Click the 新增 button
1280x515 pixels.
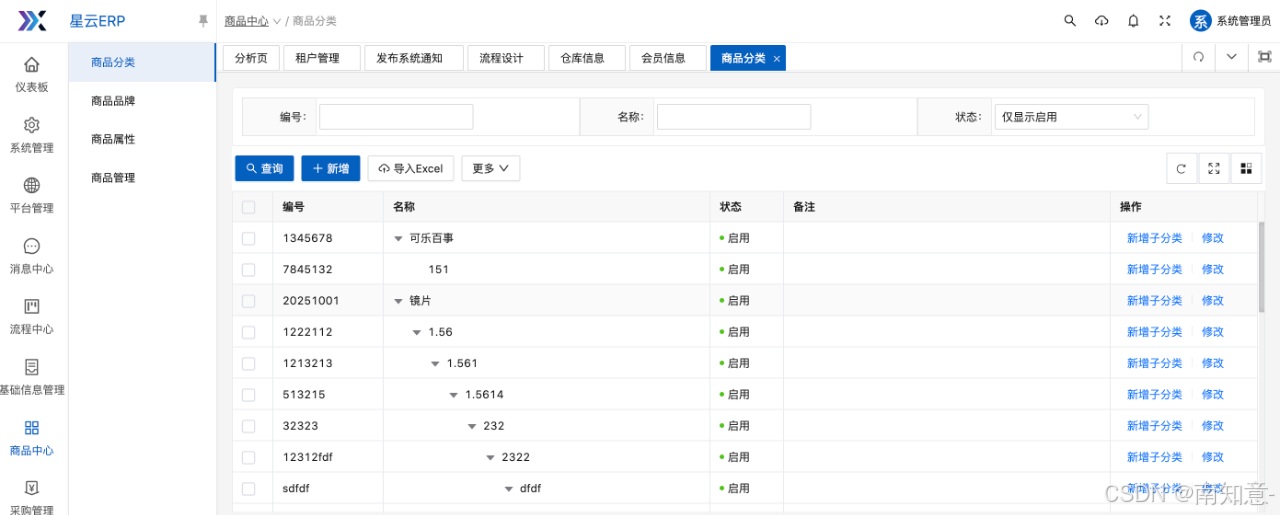pos(331,169)
